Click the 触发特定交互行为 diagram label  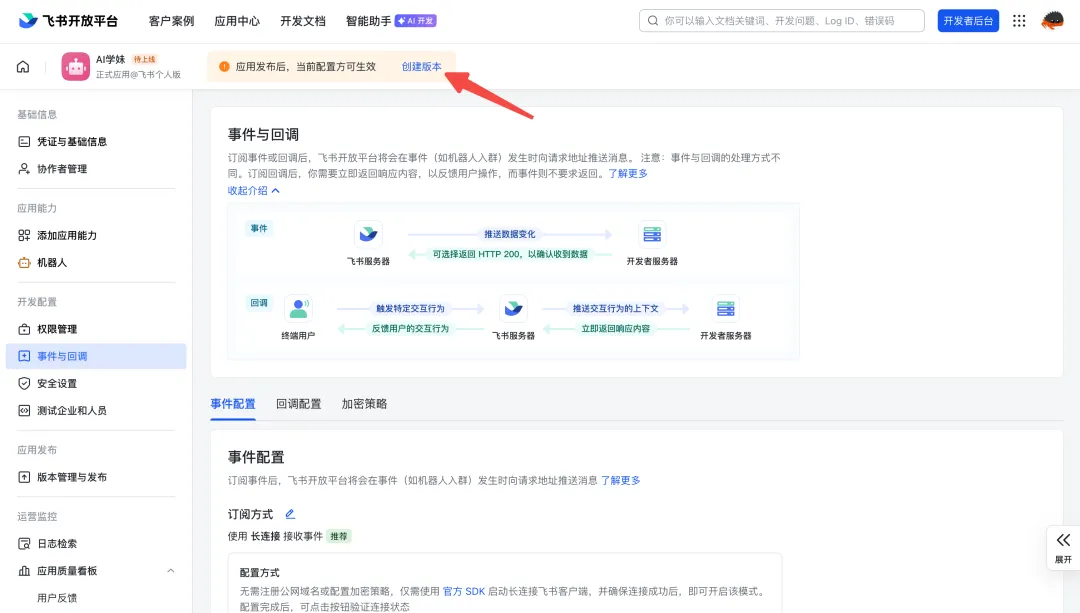(x=411, y=309)
